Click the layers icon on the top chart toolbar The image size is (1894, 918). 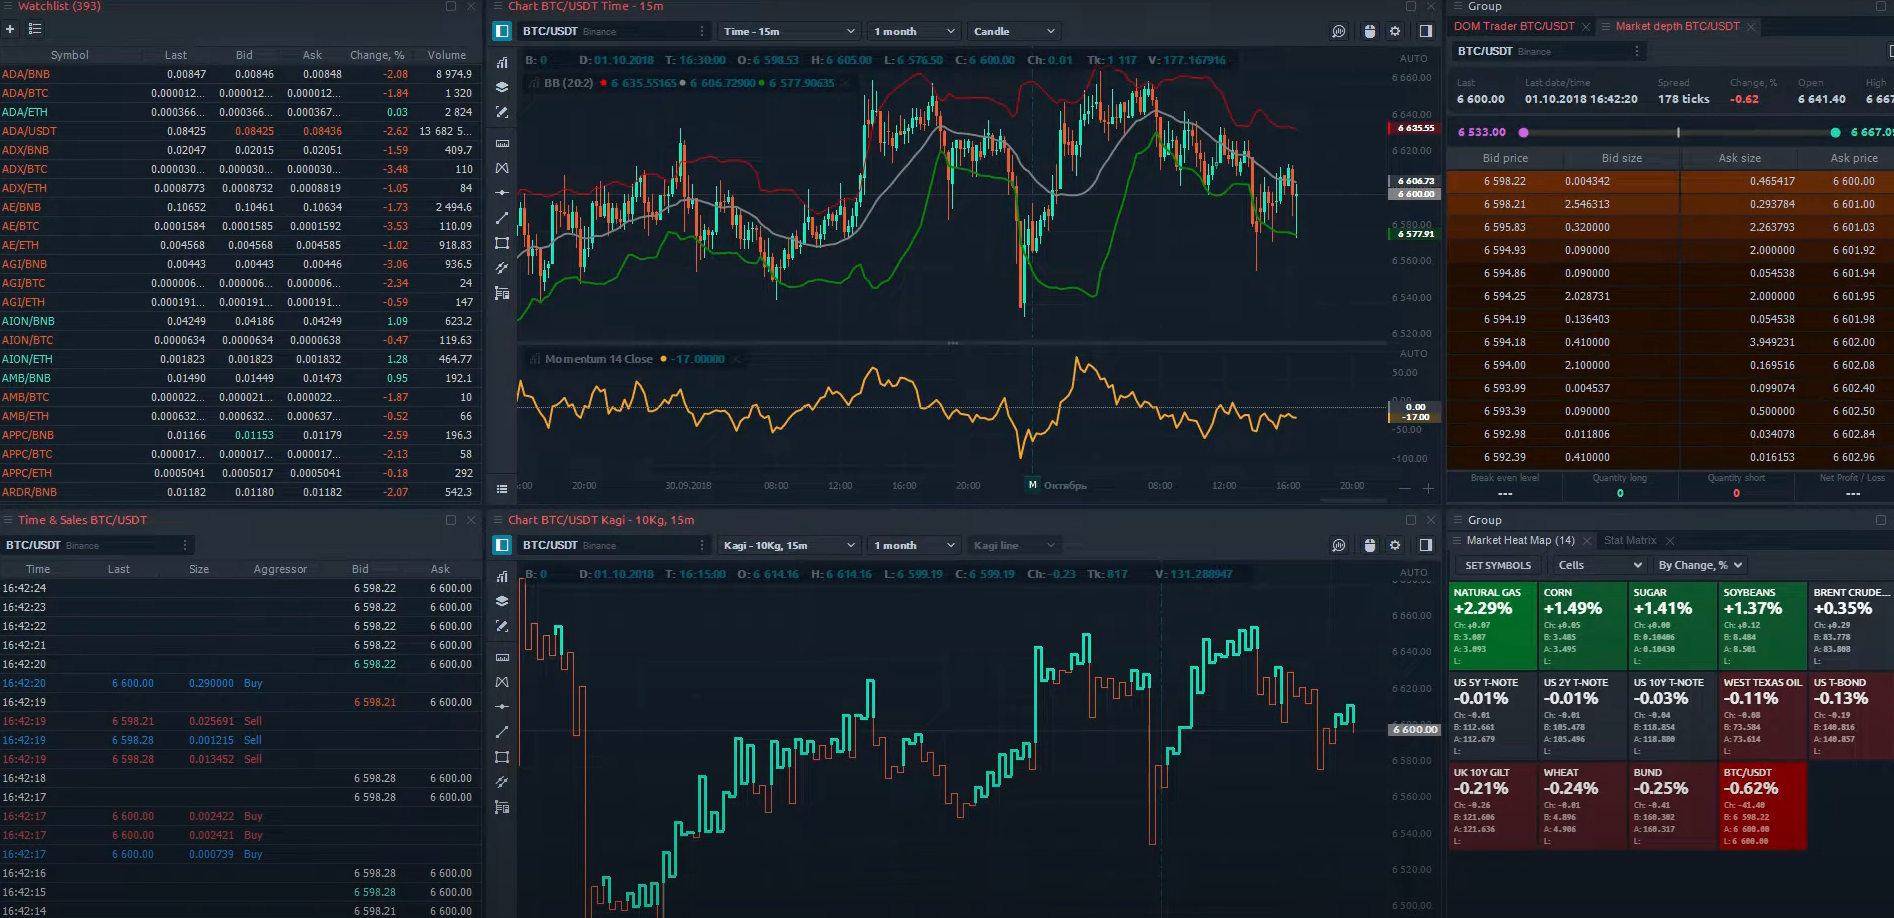coord(502,87)
